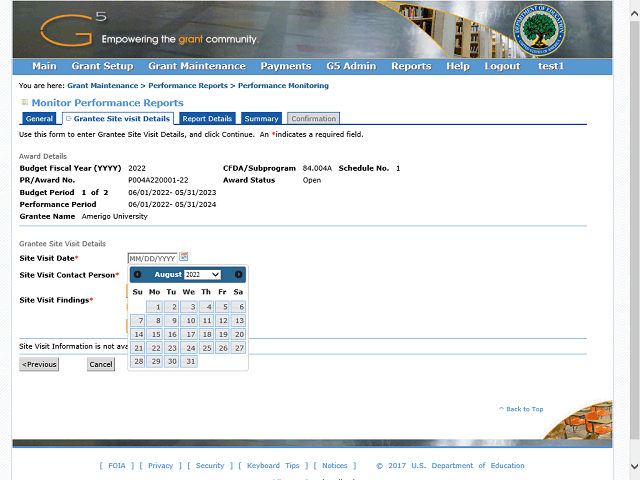Select August 28 in the calendar
The image size is (640, 480).
pos(138,361)
